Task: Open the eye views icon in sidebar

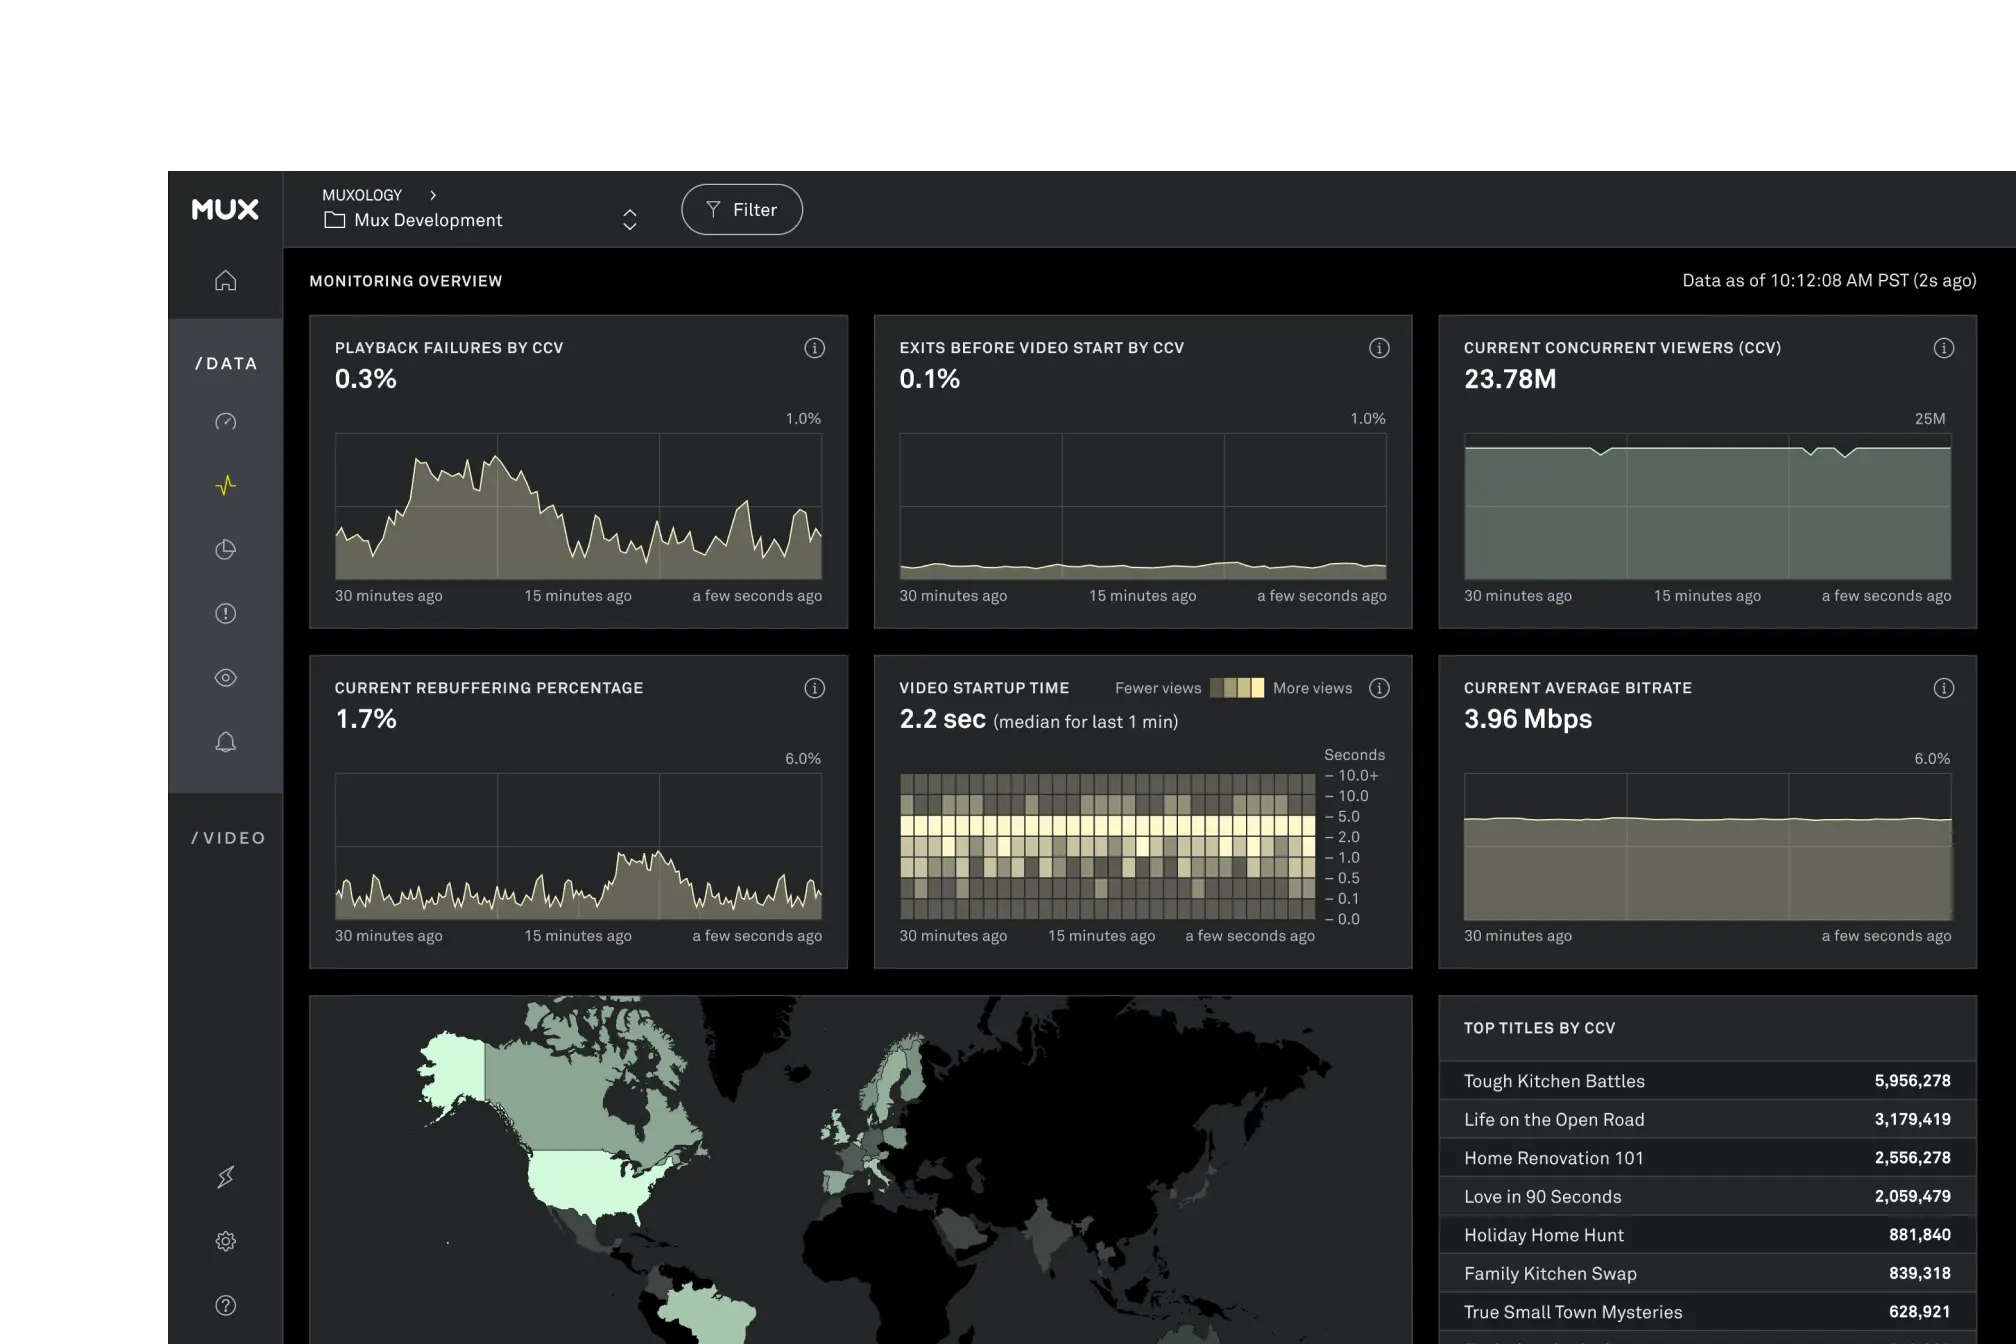Action: 226,678
